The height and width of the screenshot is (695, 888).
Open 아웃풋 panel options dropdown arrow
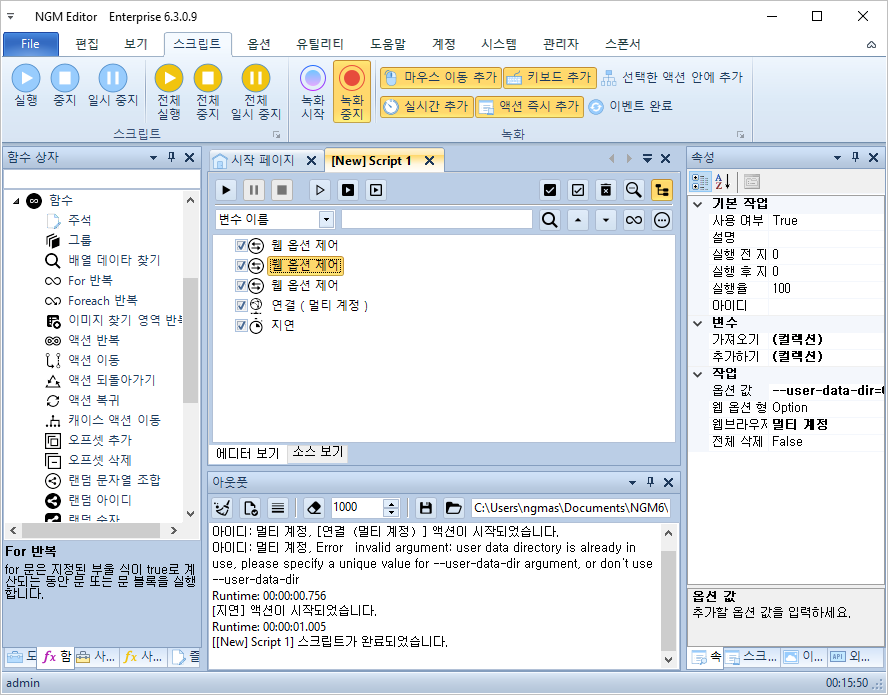(632, 483)
